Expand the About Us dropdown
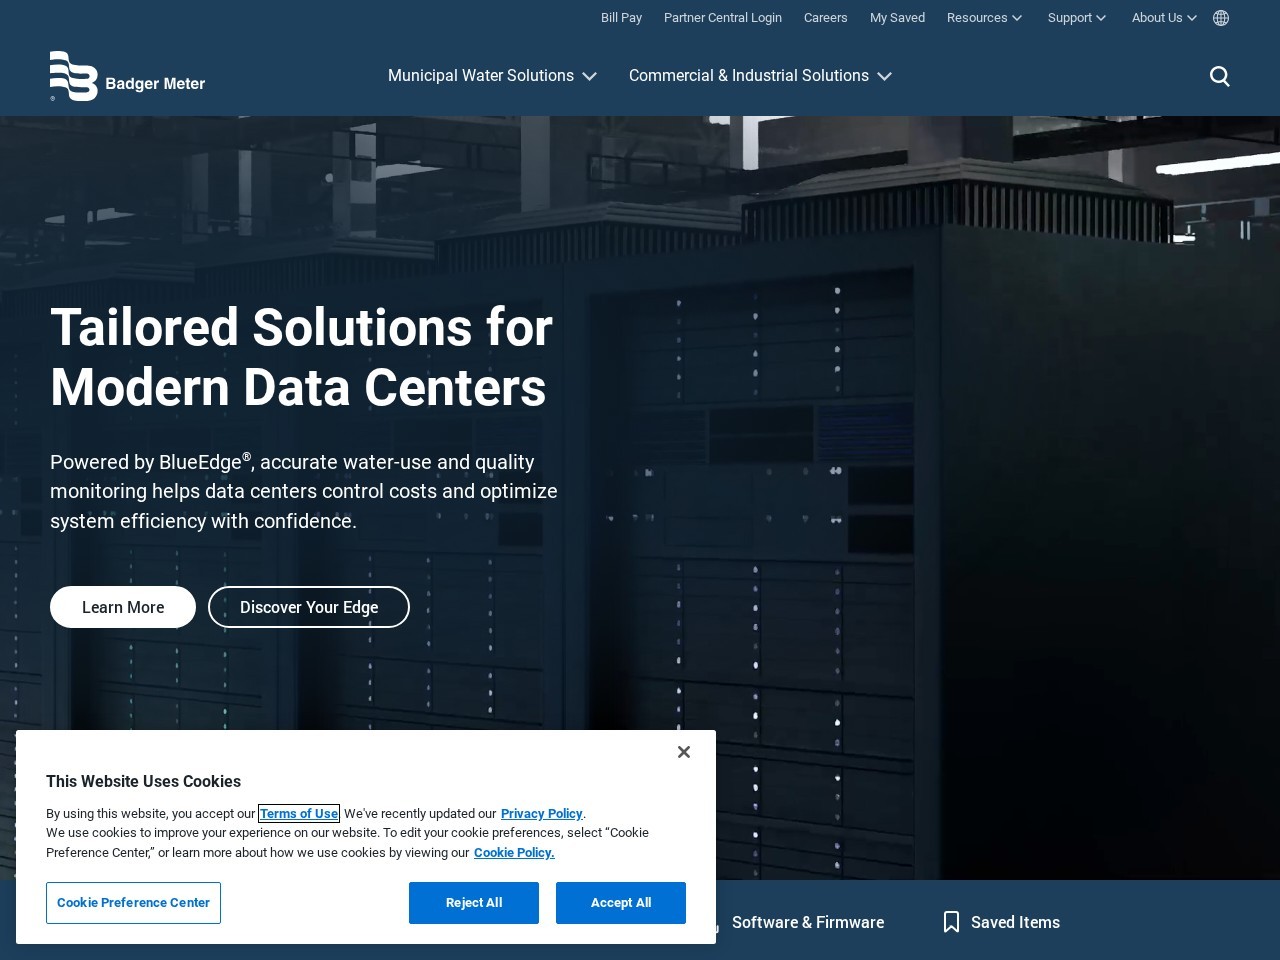1280x960 pixels. tap(1164, 18)
